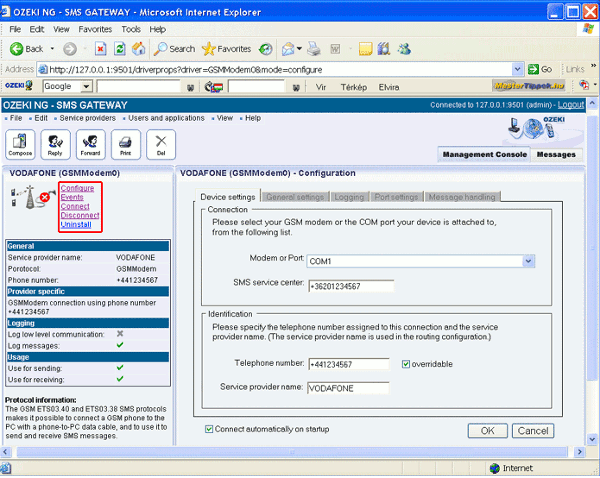Open the Messages tab
600x478 pixels.
tap(556, 154)
